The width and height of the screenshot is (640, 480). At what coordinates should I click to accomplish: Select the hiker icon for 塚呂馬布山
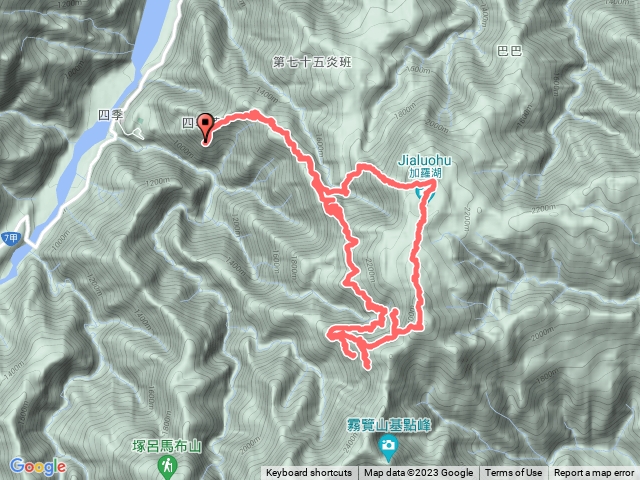click(x=167, y=467)
